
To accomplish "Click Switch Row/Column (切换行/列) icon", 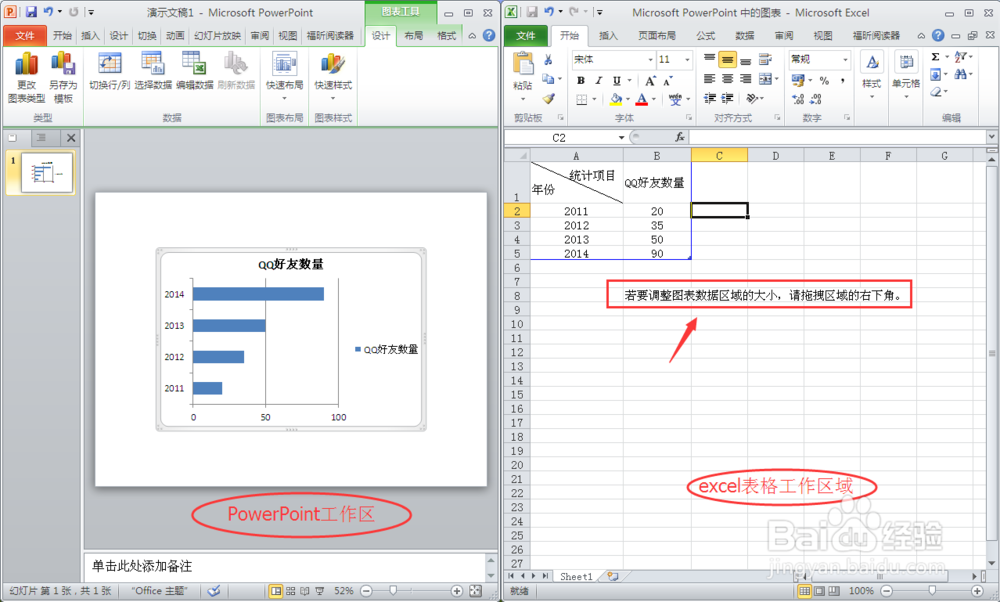I will (109, 64).
